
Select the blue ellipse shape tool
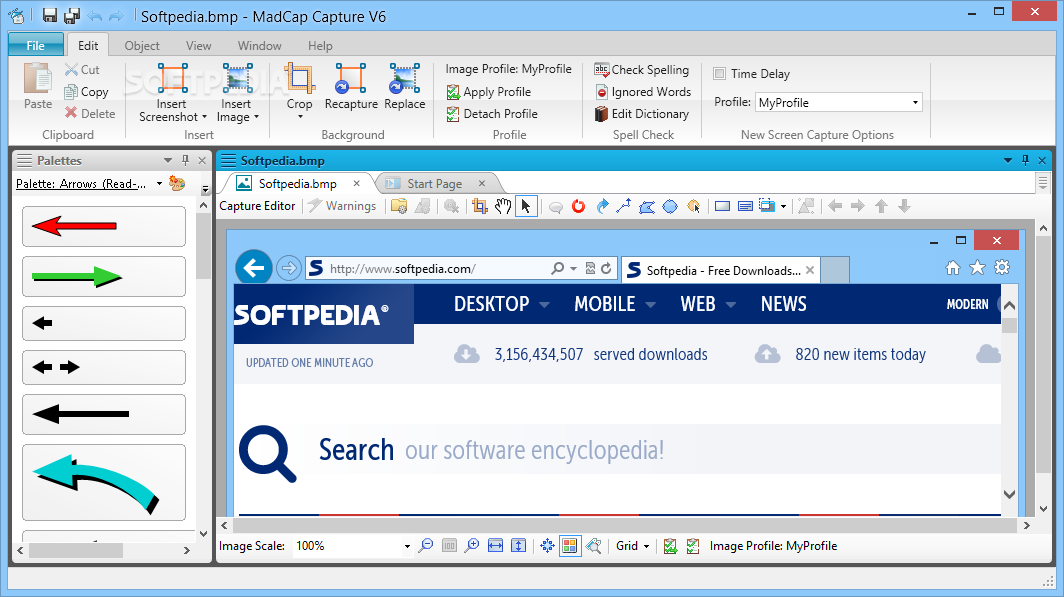click(x=670, y=206)
